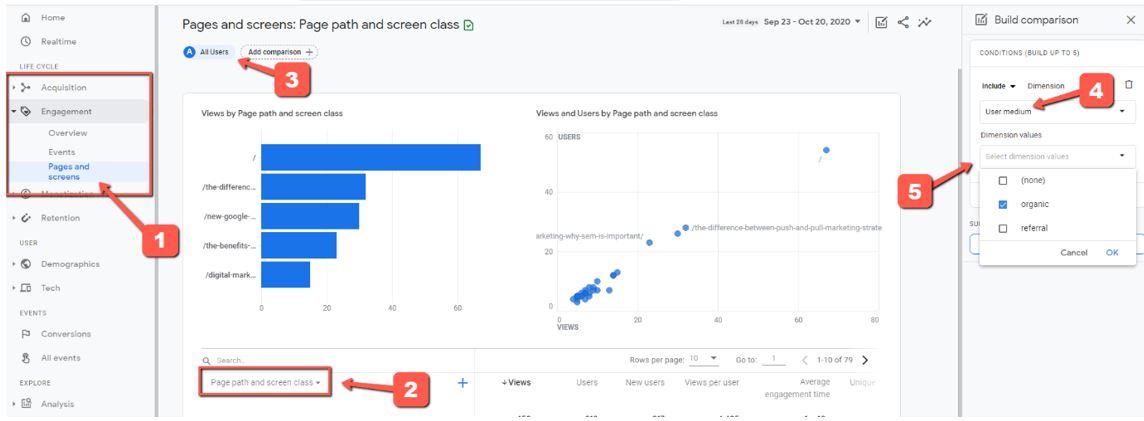
Task: Click the All events icon
Action: point(26,358)
